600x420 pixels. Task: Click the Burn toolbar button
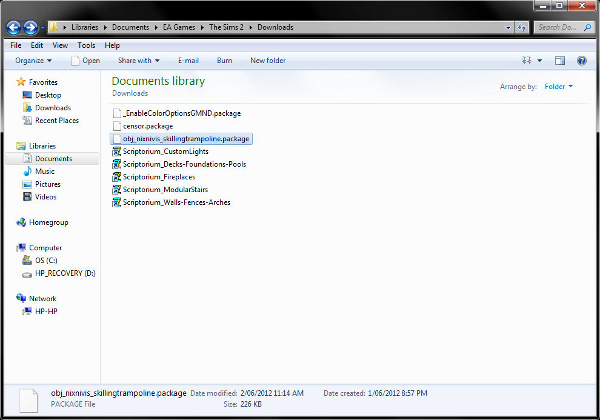tap(225, 60)
